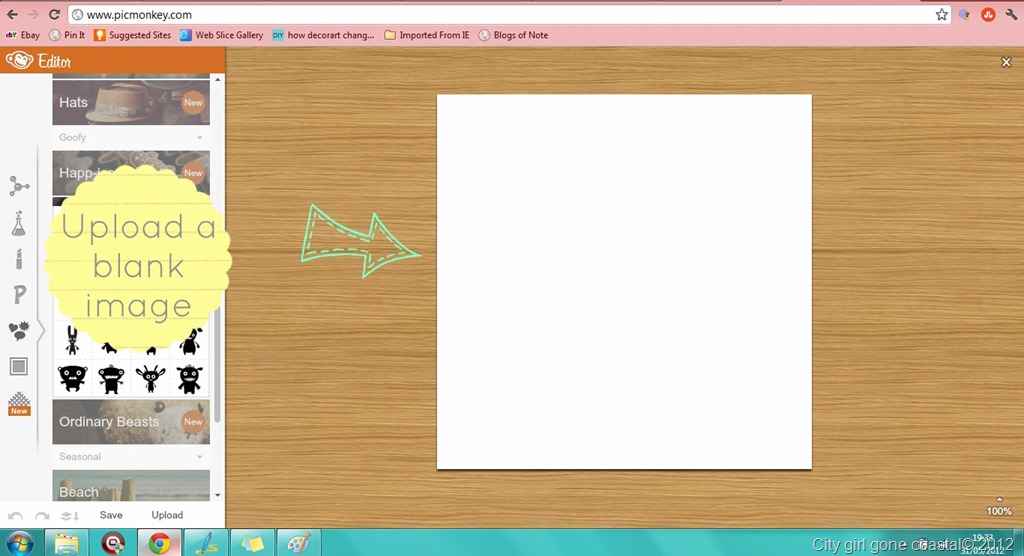
Task: Redo the last edit
Action: click(42, 515)
